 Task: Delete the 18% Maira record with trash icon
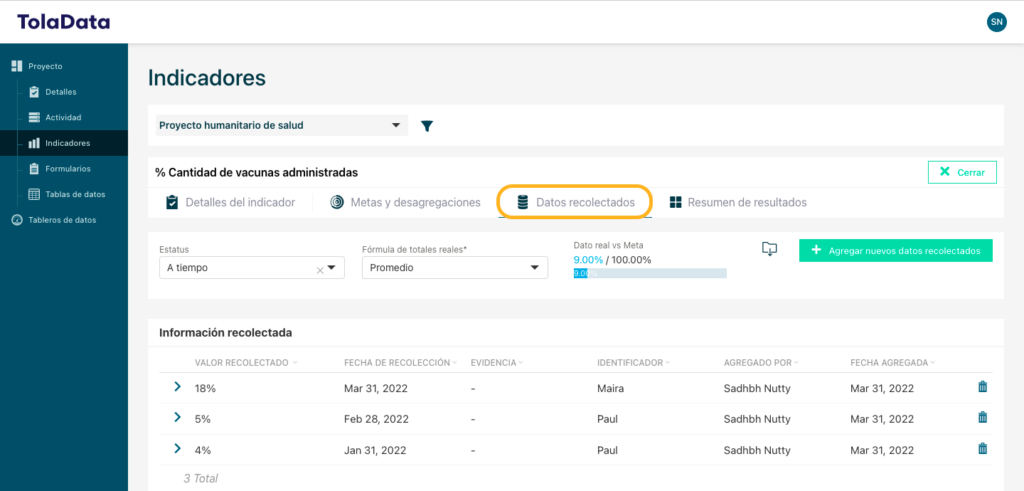pos(982,387)
